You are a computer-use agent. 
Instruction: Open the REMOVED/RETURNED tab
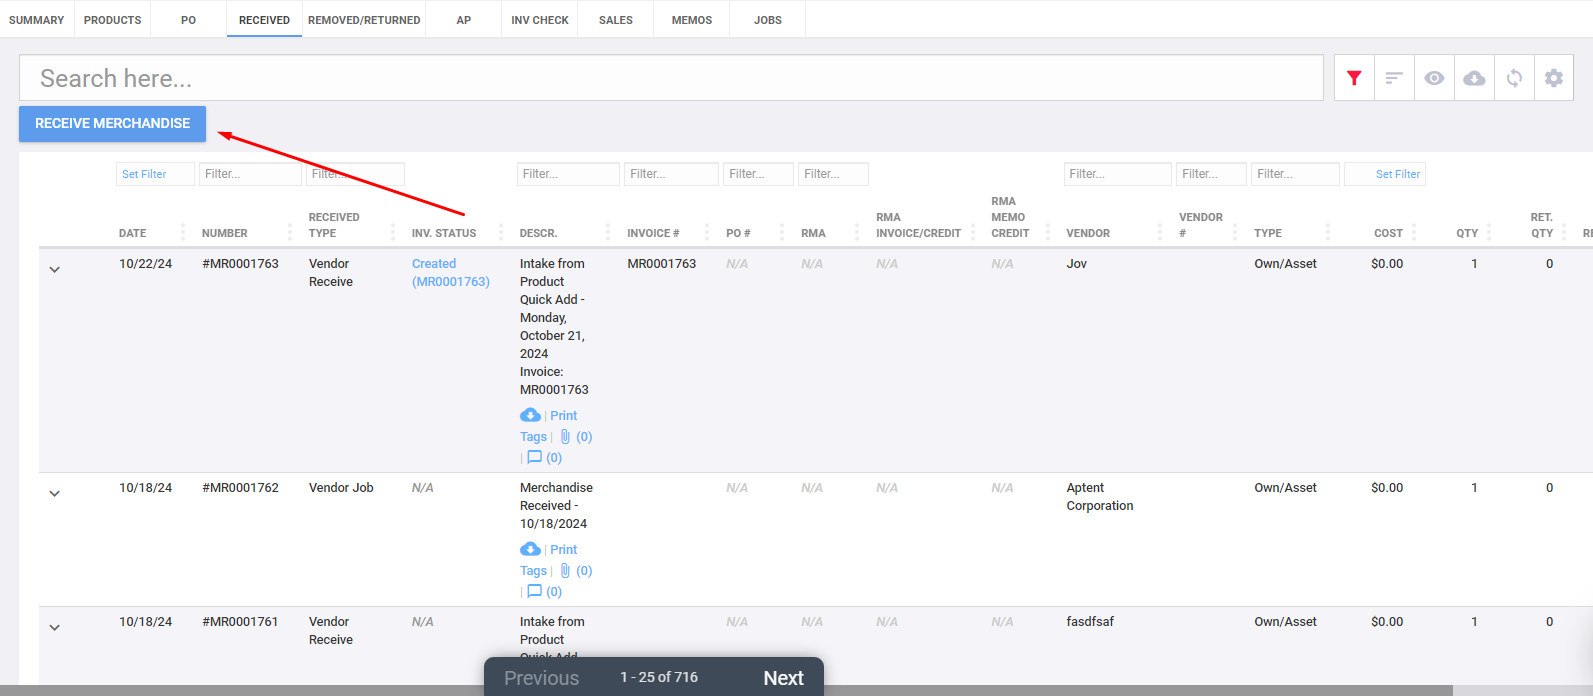364,20
